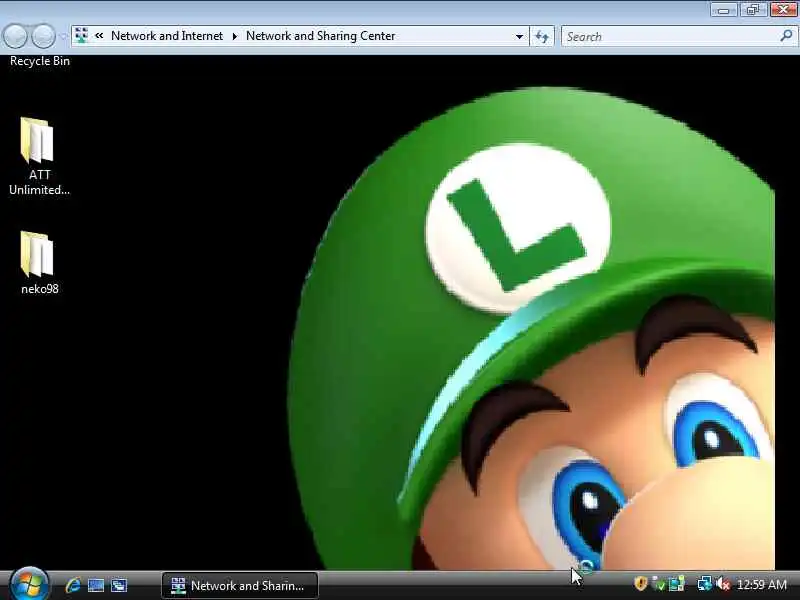Open the address bar history dropdown

(519, 36)
